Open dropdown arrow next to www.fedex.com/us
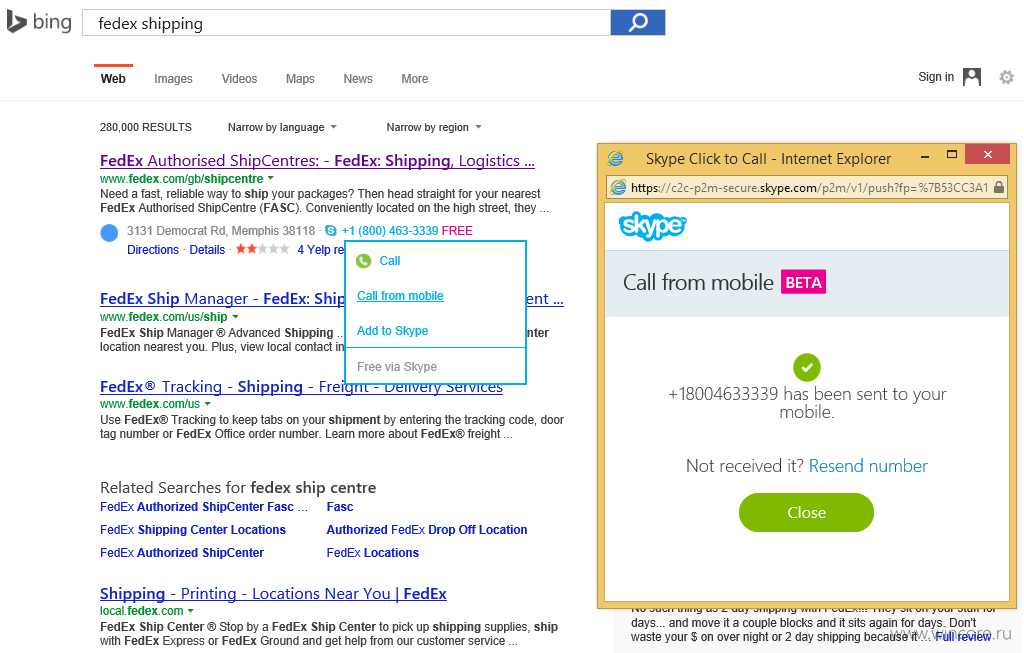Image resolution: width=1024 pixels, height=653 pixels. [208, 404]
